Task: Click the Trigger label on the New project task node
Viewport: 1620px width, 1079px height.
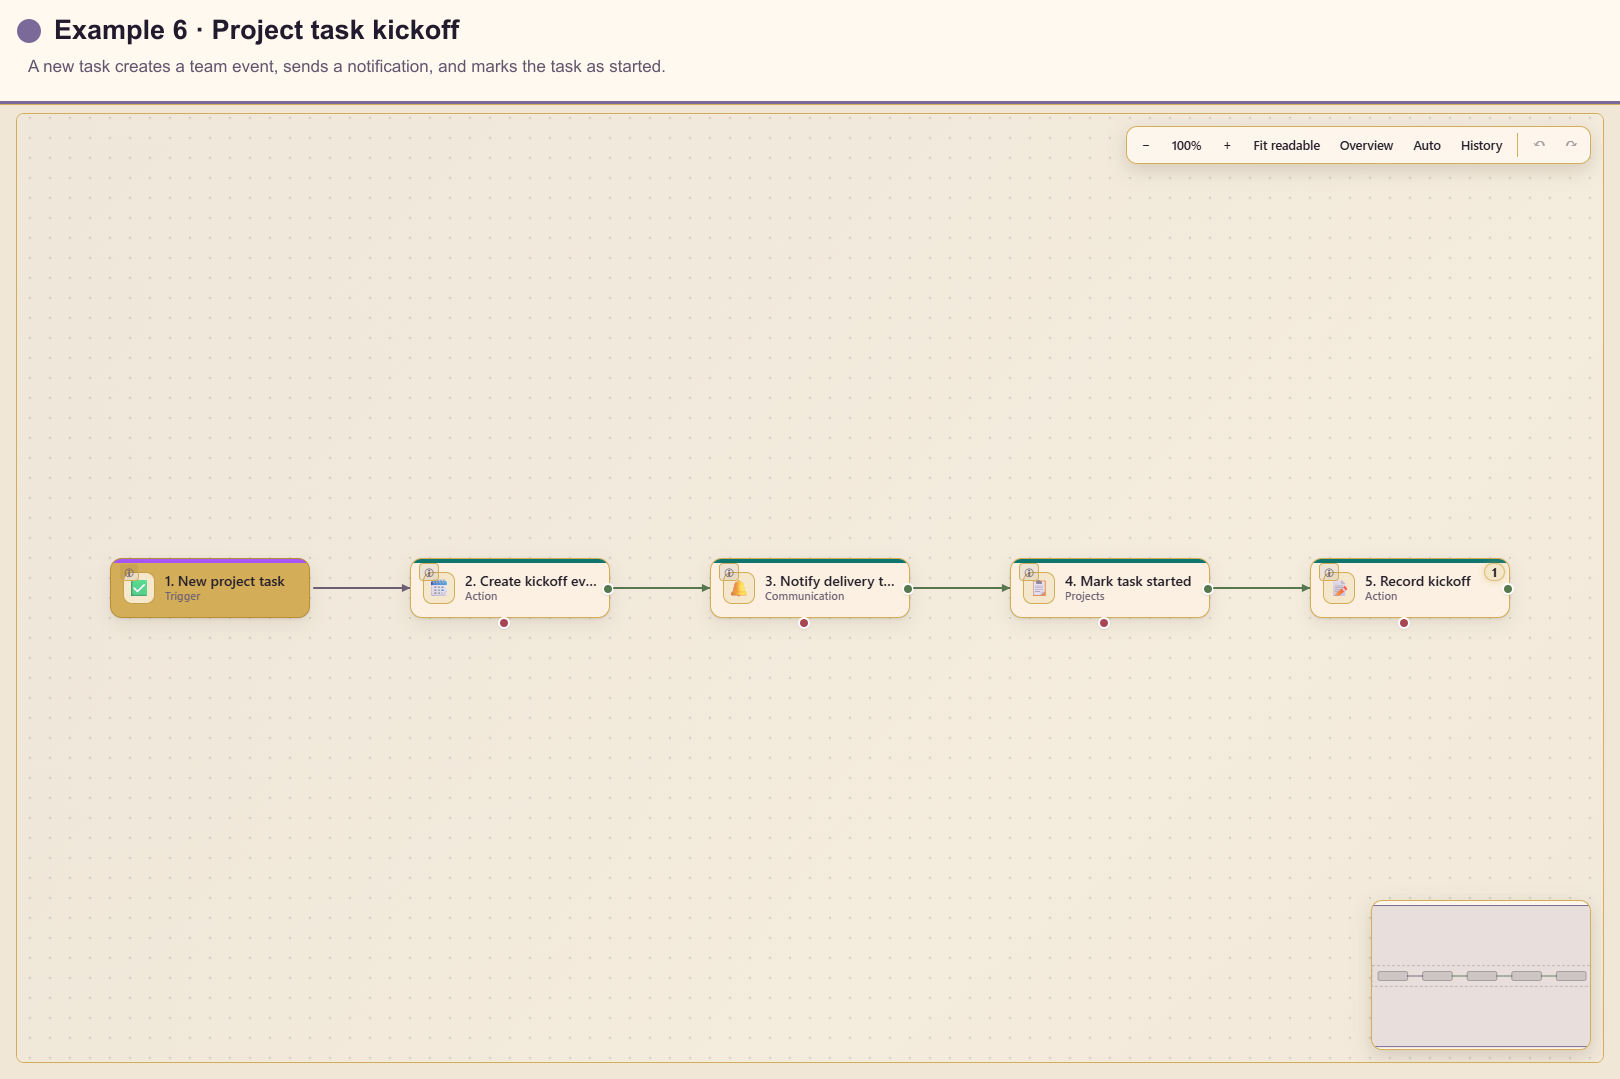Action: [x=182, y=597]
